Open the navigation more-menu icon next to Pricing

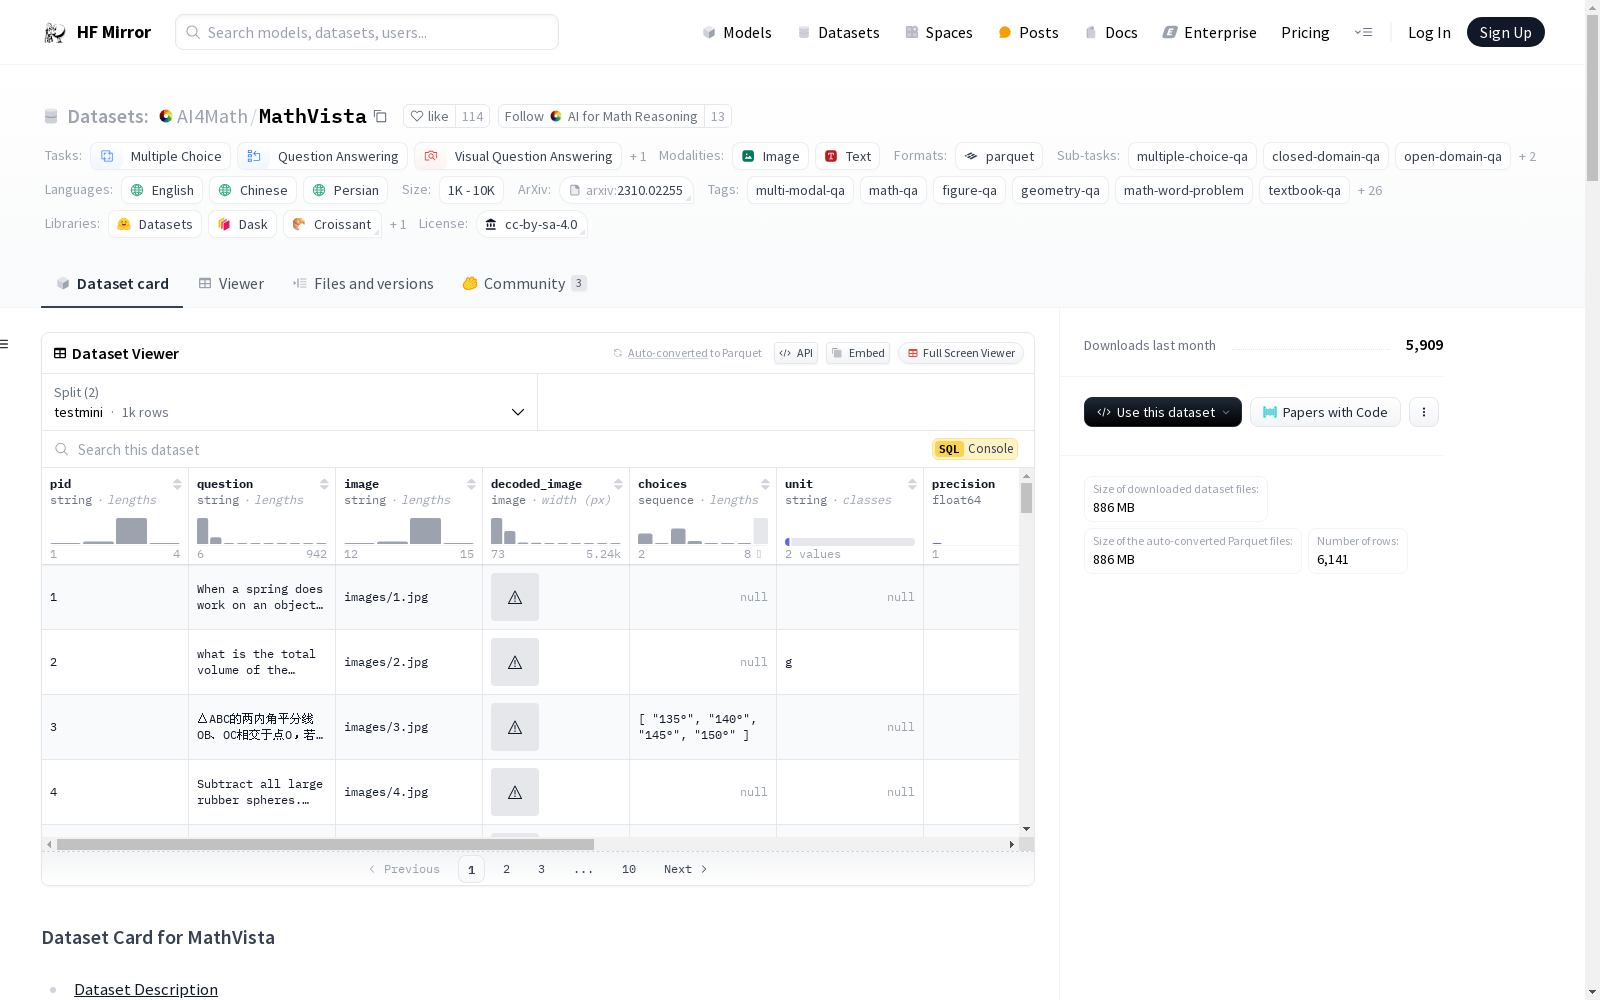click(1363, 32)
